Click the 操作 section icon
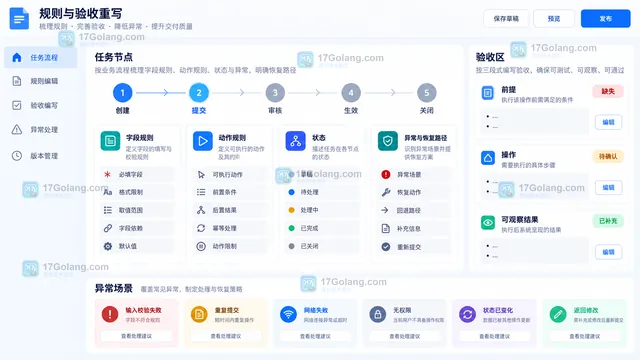The height and width of the screenshot is (360, 640). 487,158
